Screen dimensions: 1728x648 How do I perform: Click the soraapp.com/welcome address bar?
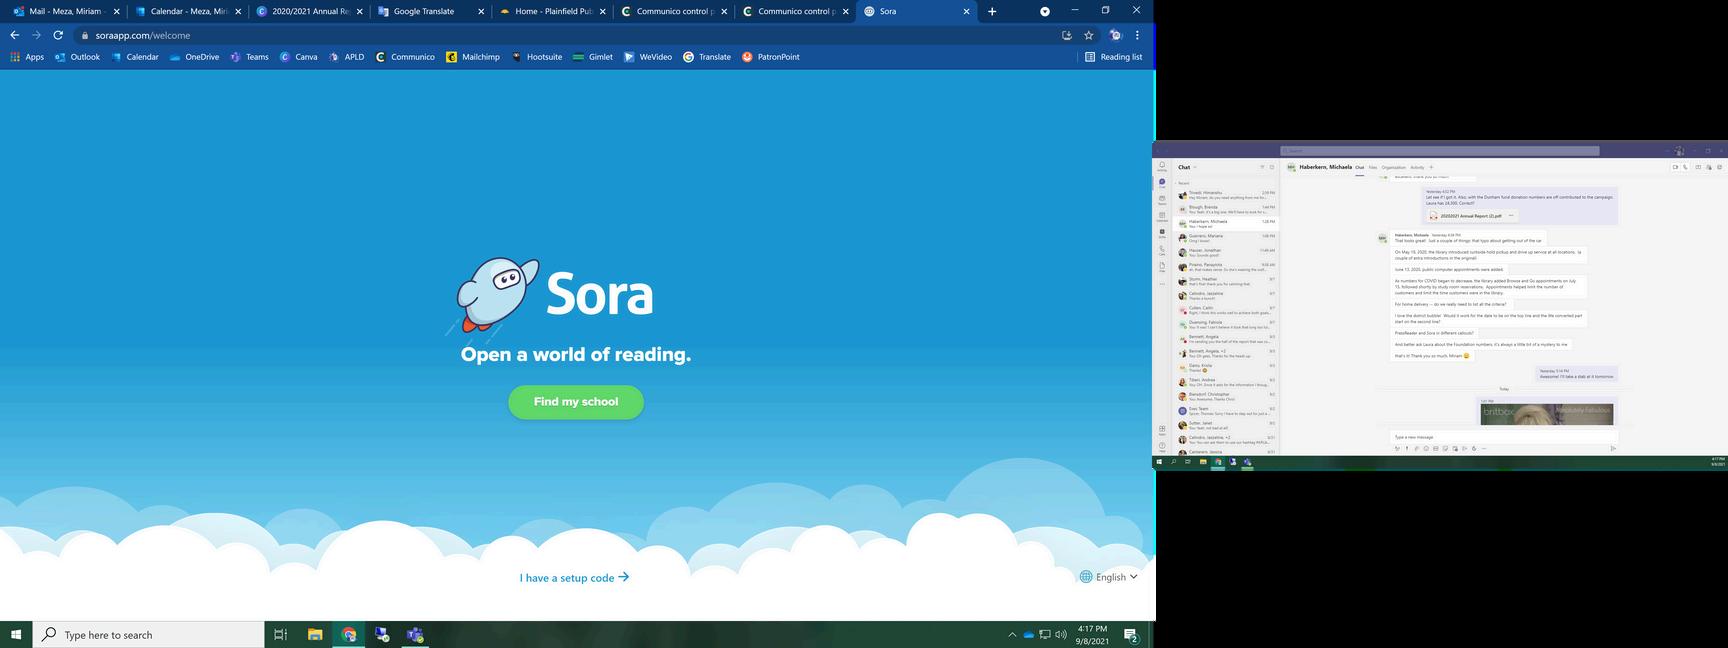click(x=570, y=35)
